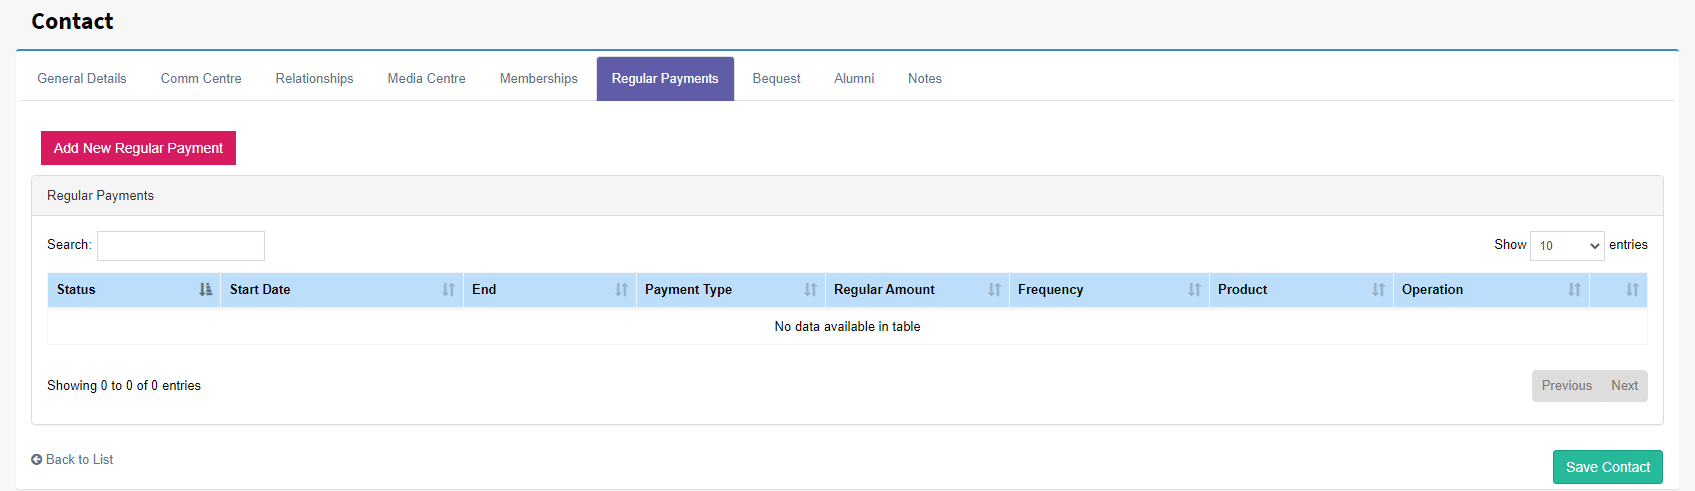Go to Comm Centre tab
This screenshot has height=491, width=1695.
(x=201, y=79)
